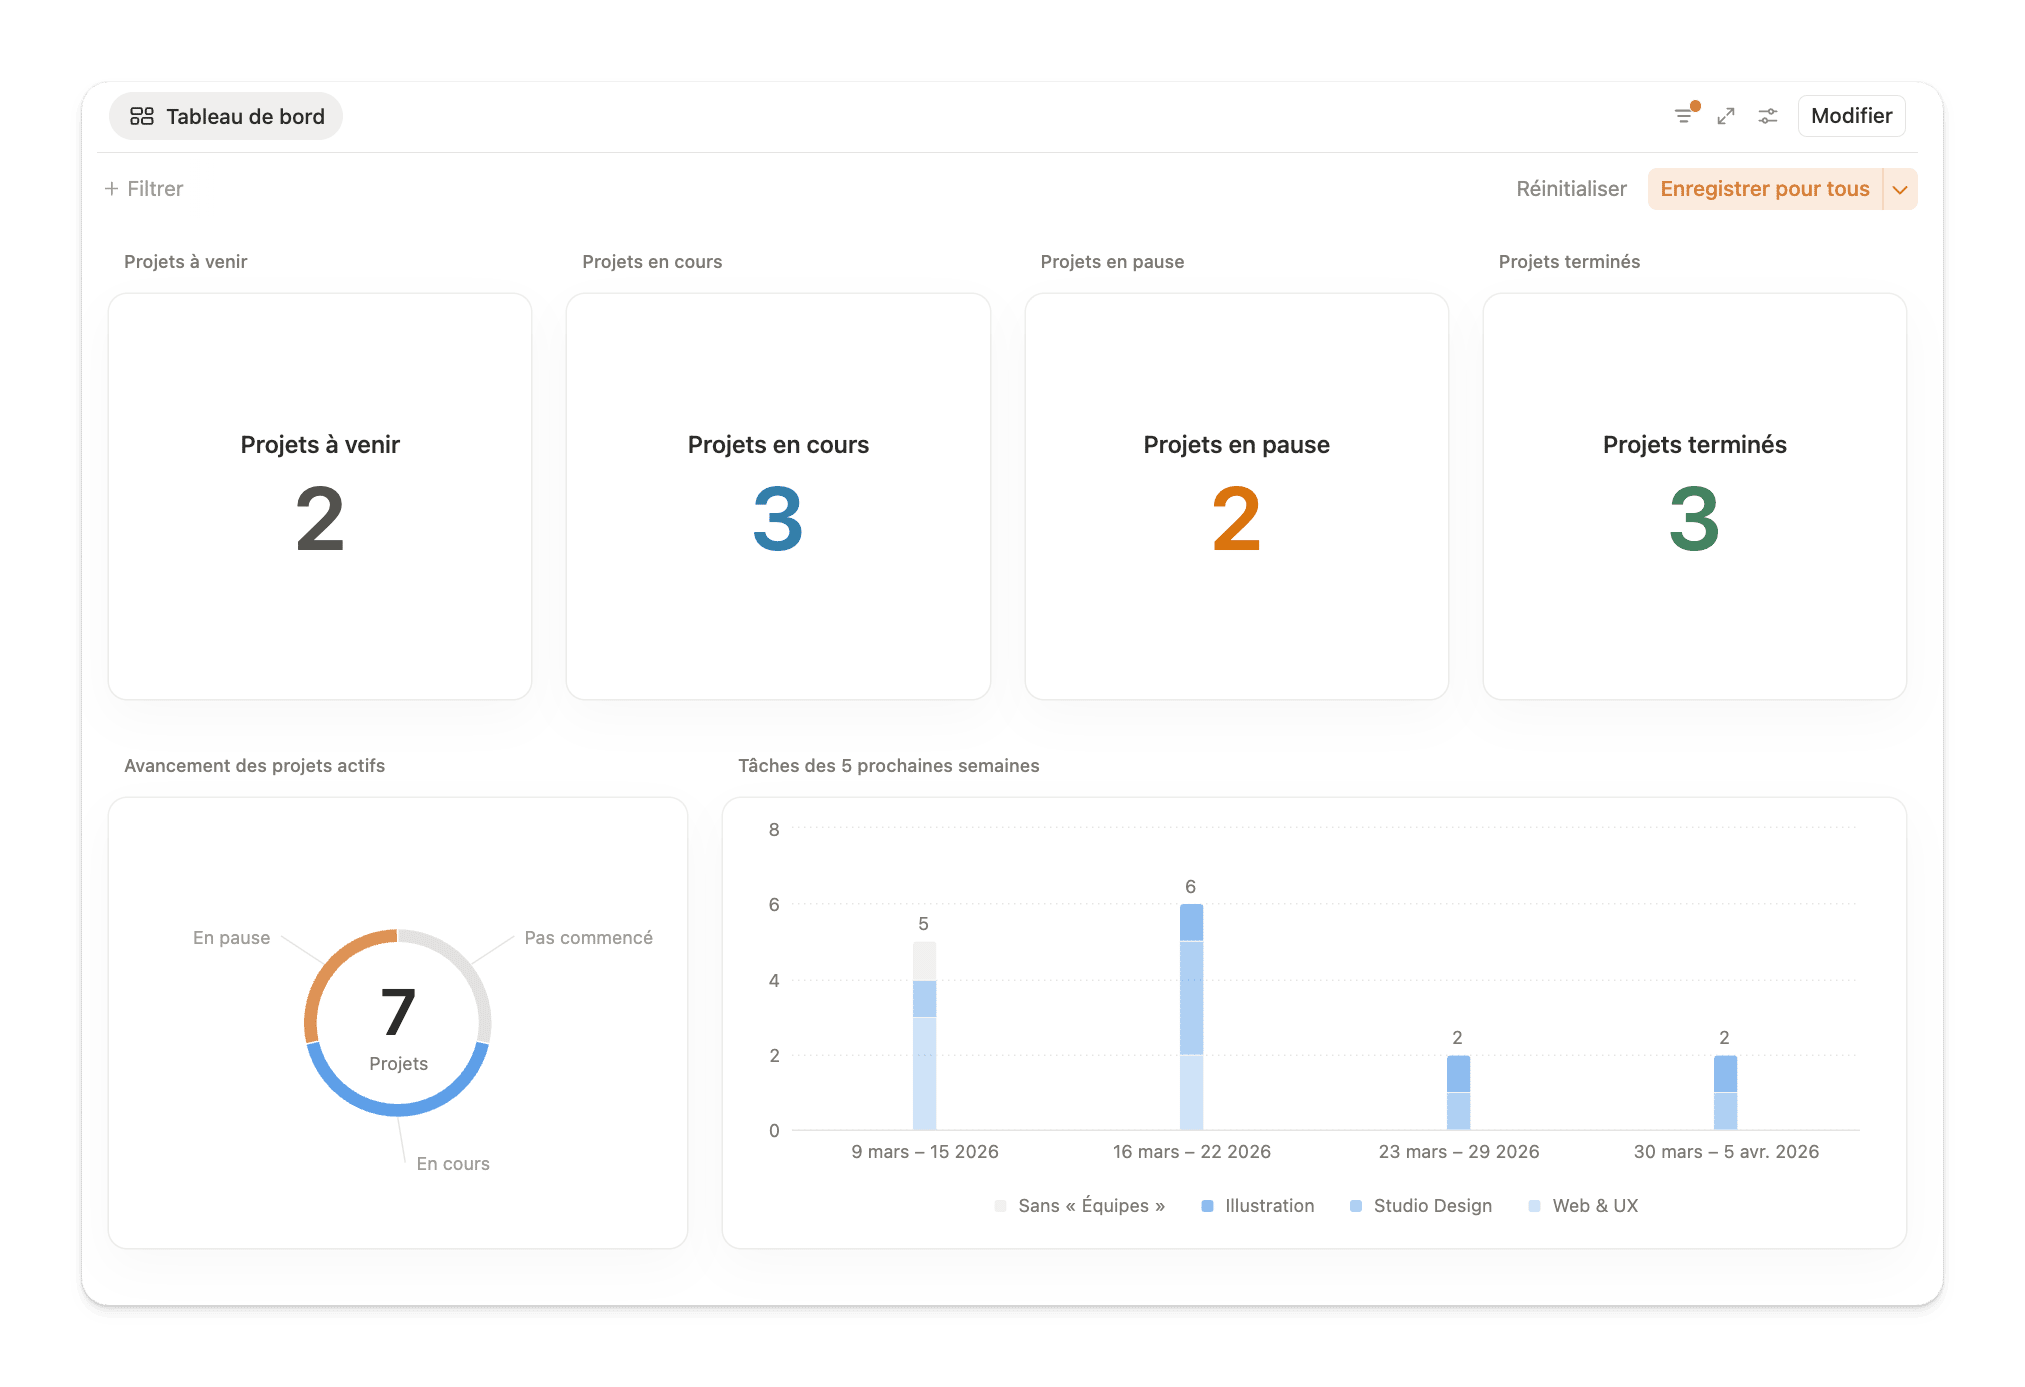The height and width of the screenshot is (1387, 2025).
Task: Expand the Enregistrer pour tous dropdown arrow
Action: pyautogui.click(x=1900, y=189)
